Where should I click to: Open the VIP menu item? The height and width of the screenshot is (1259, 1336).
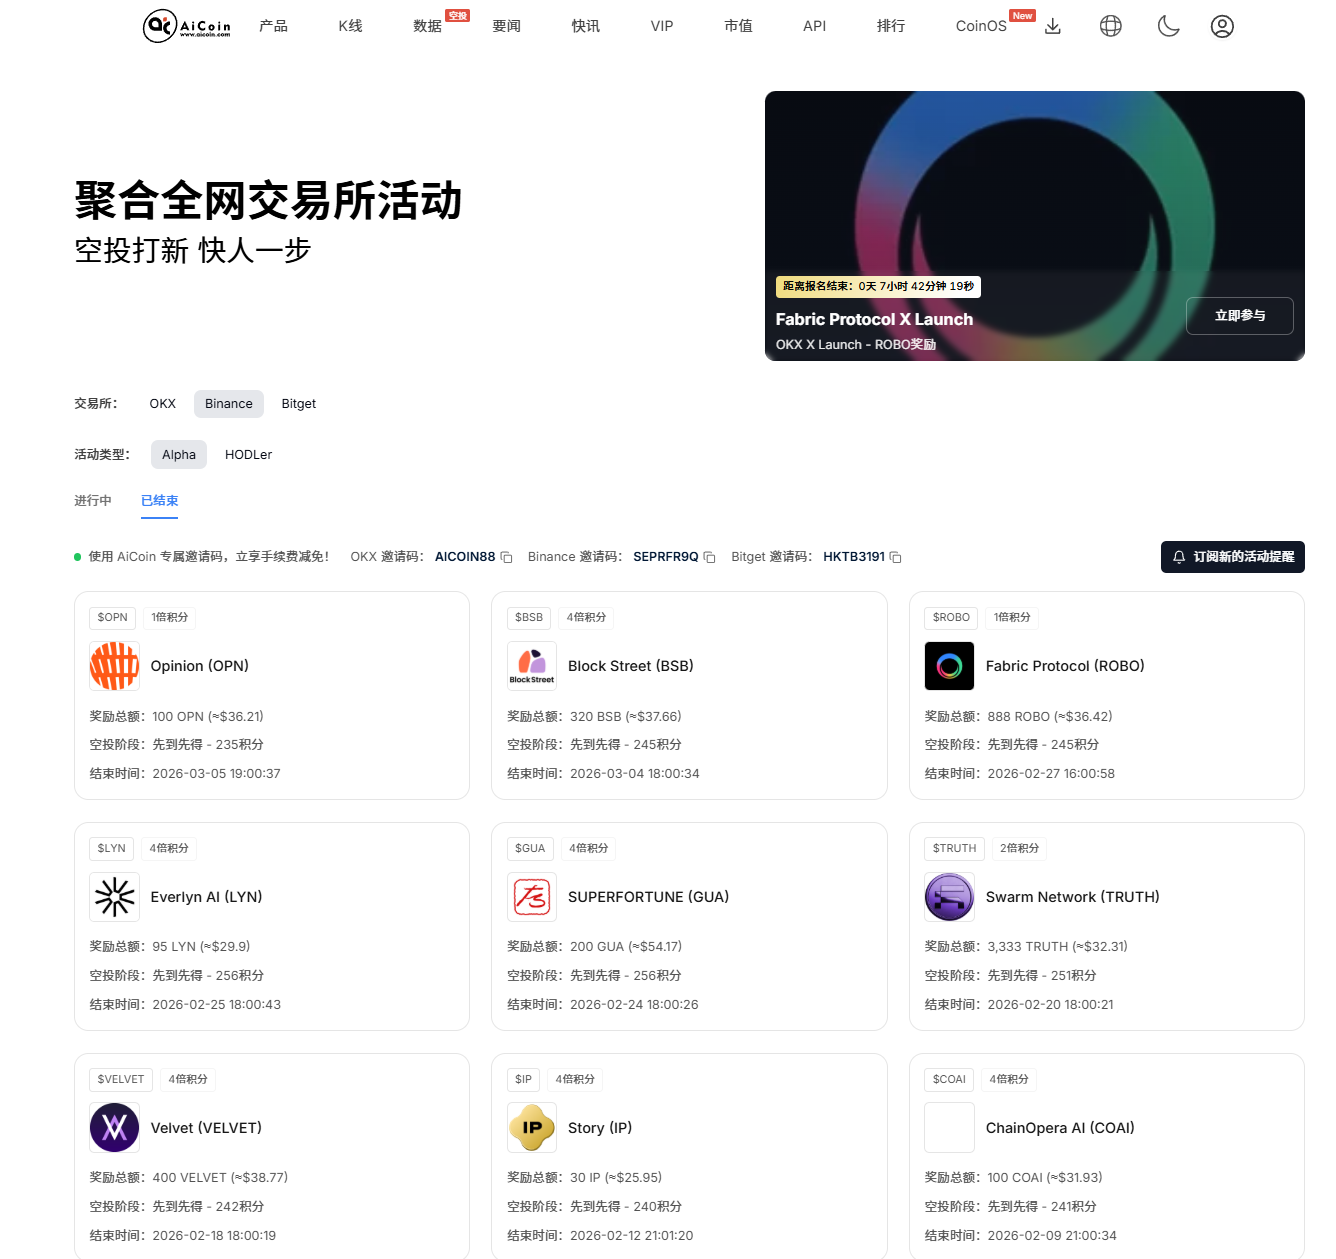click(662, 26)
